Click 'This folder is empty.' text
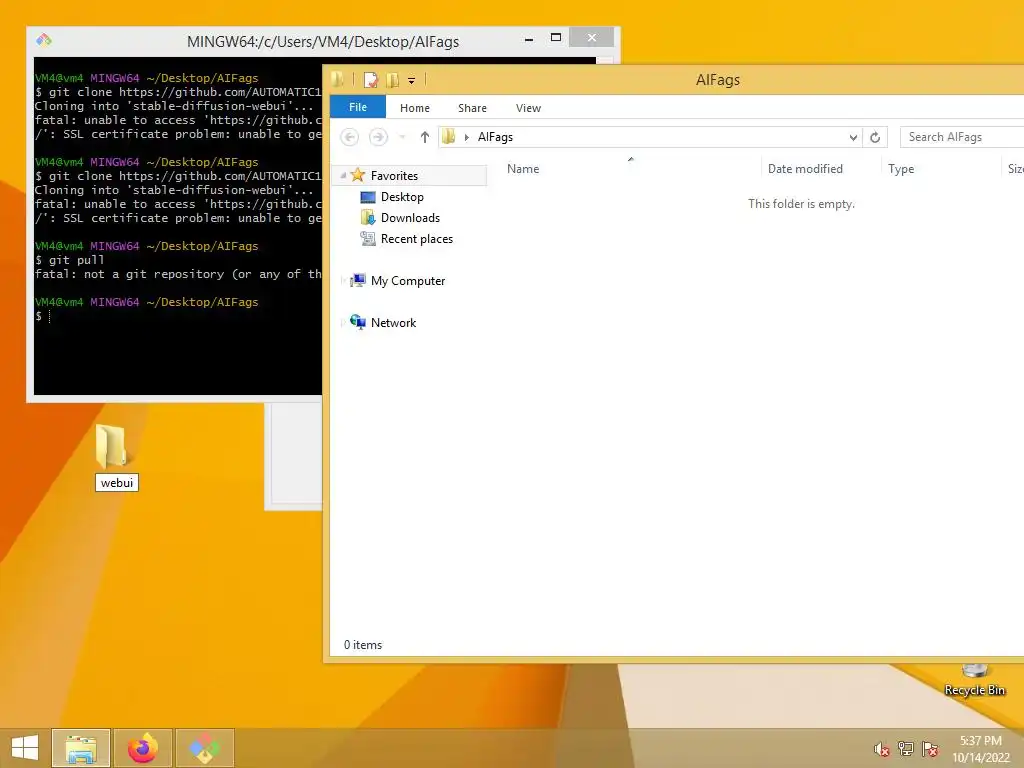The height and width of the screenshot is (768, 1024). [x=801, y=204]
